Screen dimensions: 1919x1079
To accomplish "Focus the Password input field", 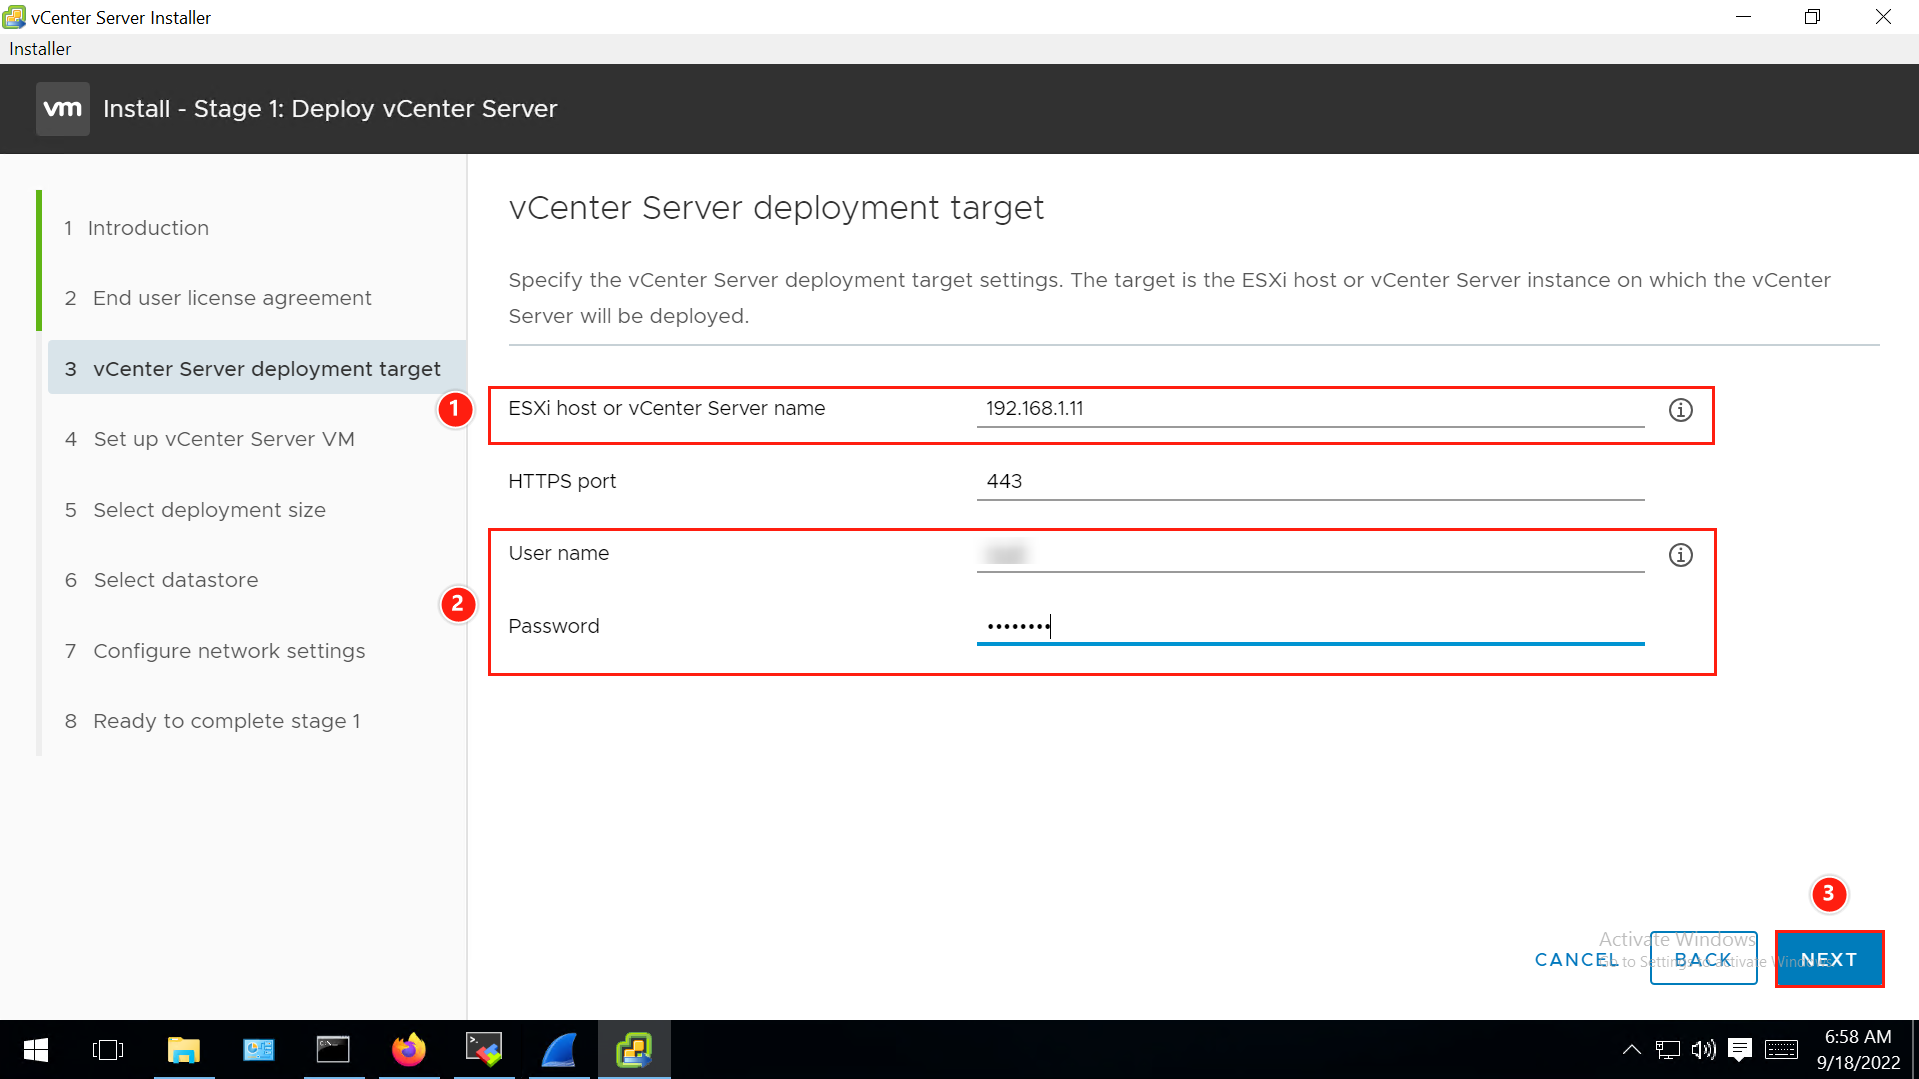I will coord(1310,626).
